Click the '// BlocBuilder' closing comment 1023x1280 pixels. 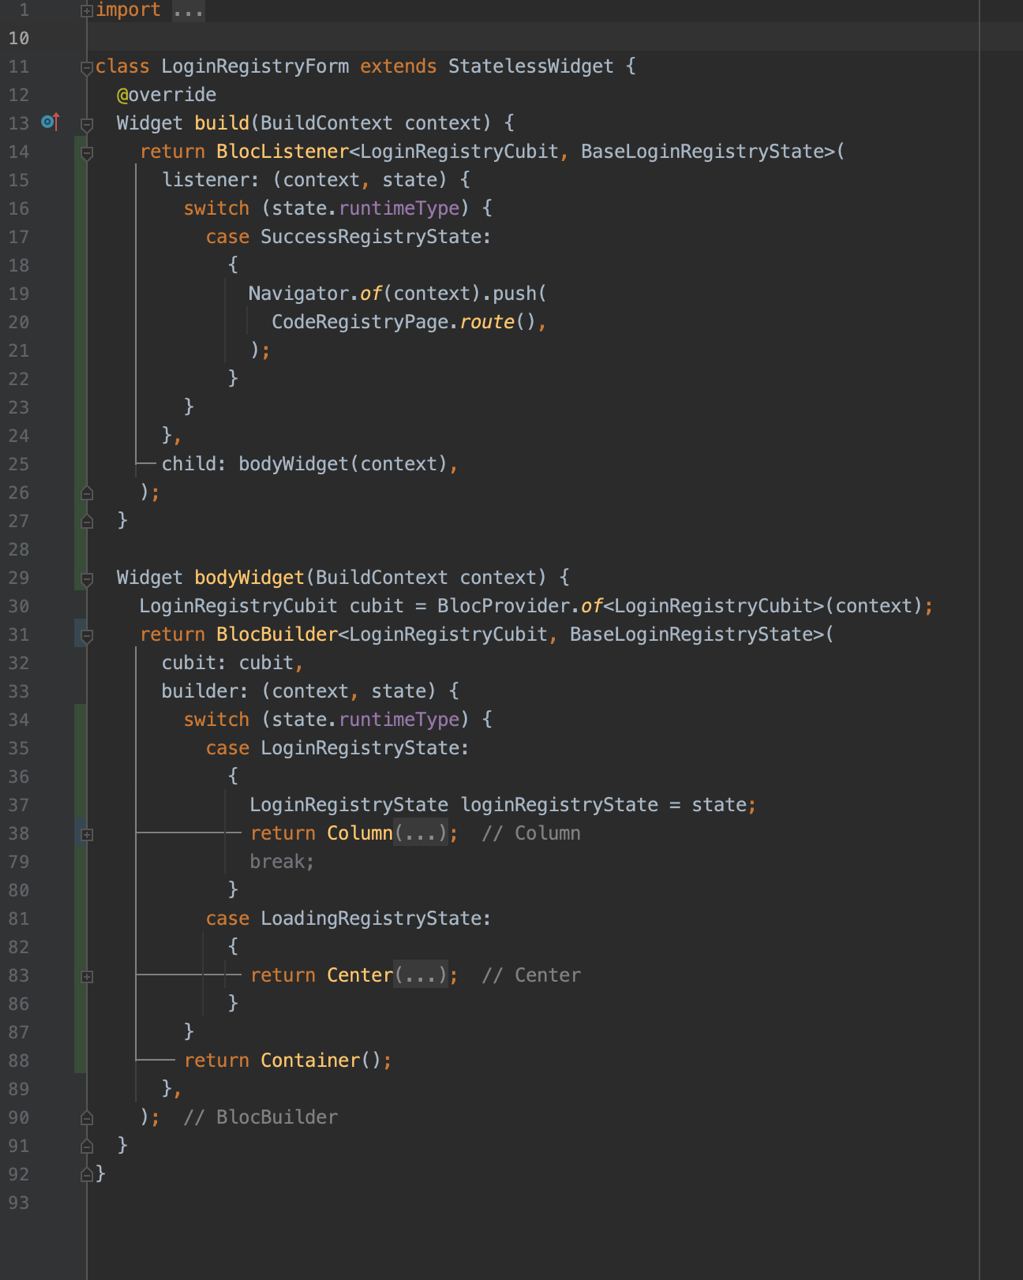pyautogui.click(x=261, y=1117)
